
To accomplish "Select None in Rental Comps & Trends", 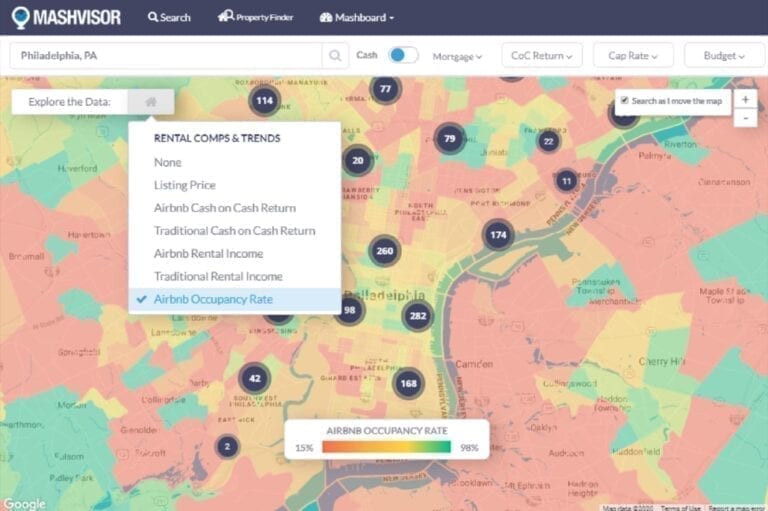I will point(168,162).
